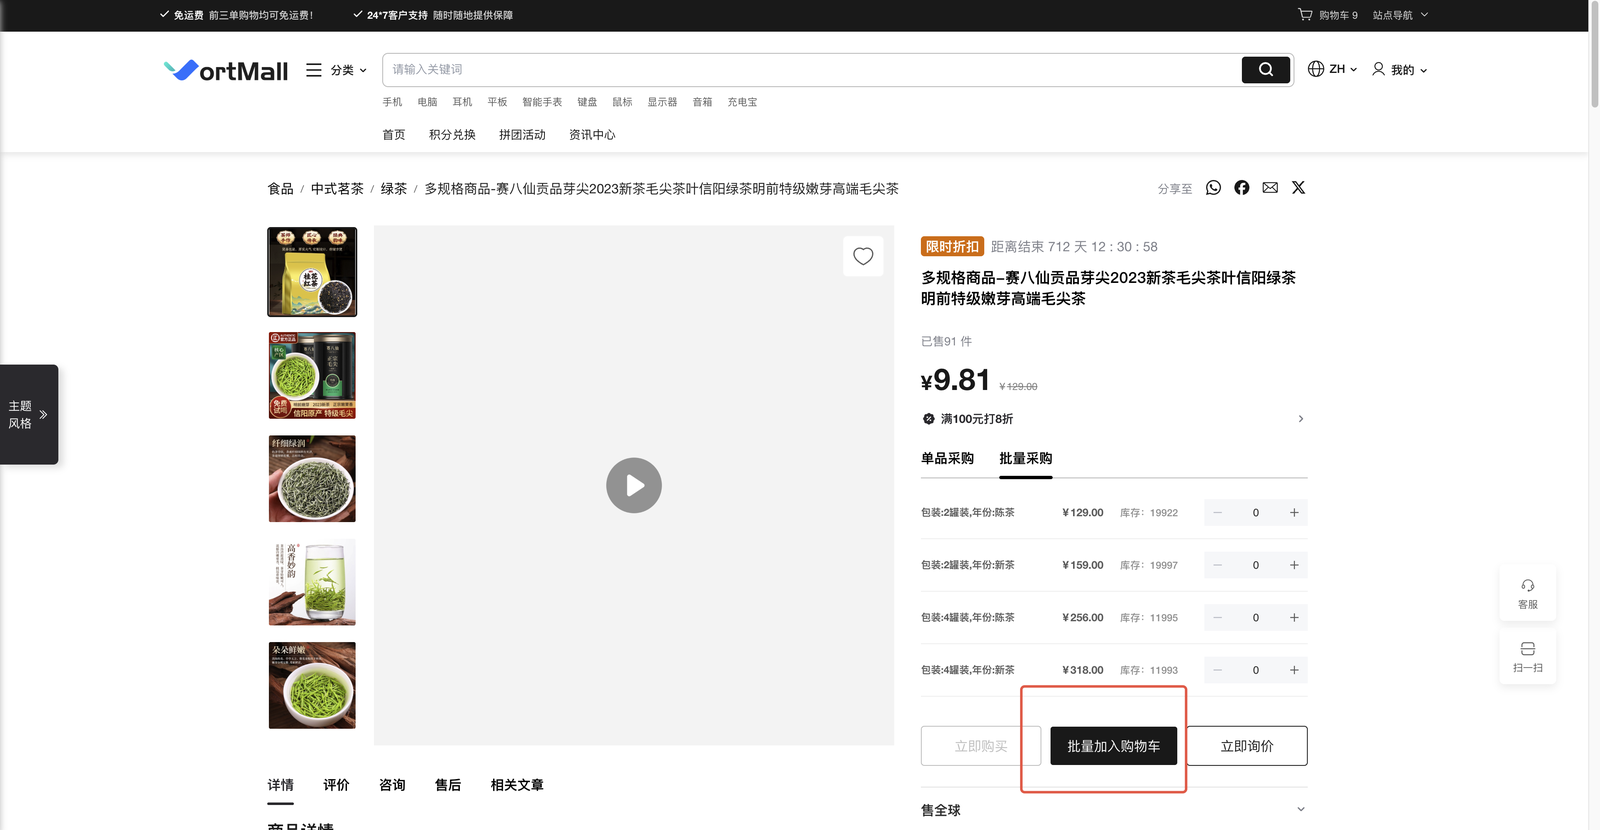Open customer service (客服) headset icon
The image size is (1600, 830).
pos(1527,592)
